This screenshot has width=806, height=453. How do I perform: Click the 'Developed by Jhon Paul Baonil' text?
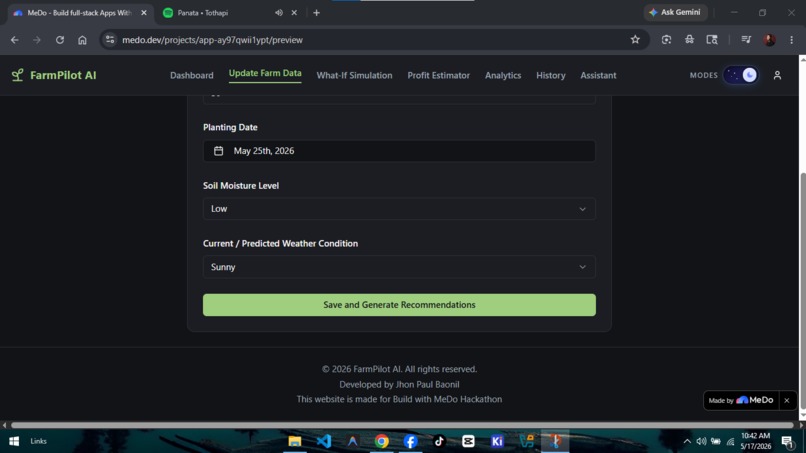[x=399, y=384]
